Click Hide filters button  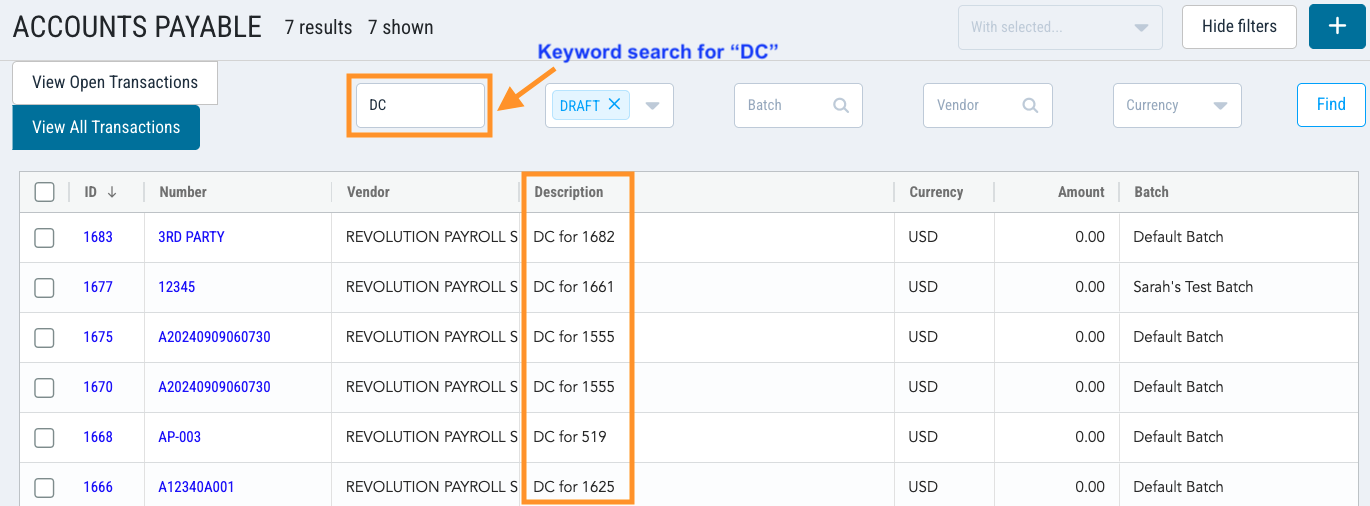tap(1239, 27)
